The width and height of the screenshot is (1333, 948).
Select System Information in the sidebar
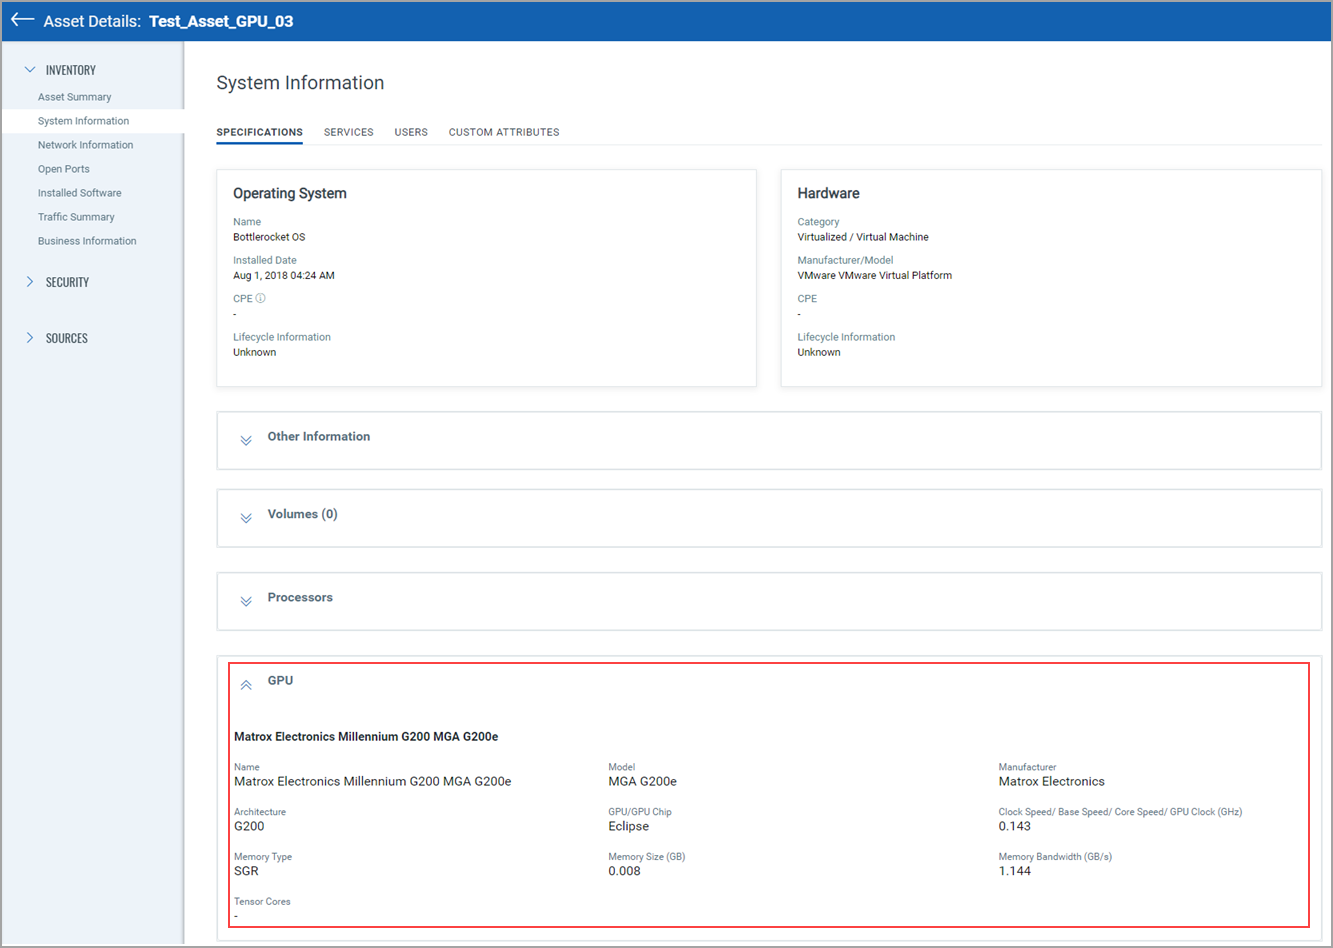pos(84,121)
